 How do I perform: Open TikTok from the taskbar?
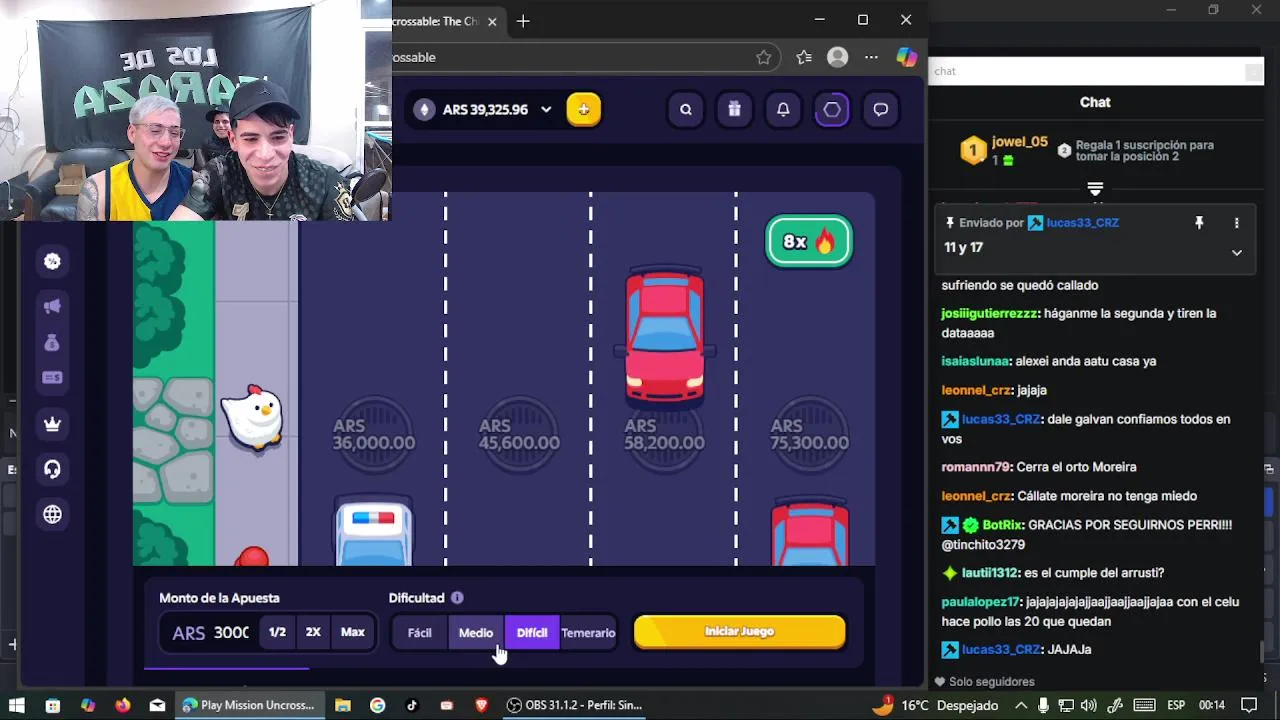tap(412, 705)
